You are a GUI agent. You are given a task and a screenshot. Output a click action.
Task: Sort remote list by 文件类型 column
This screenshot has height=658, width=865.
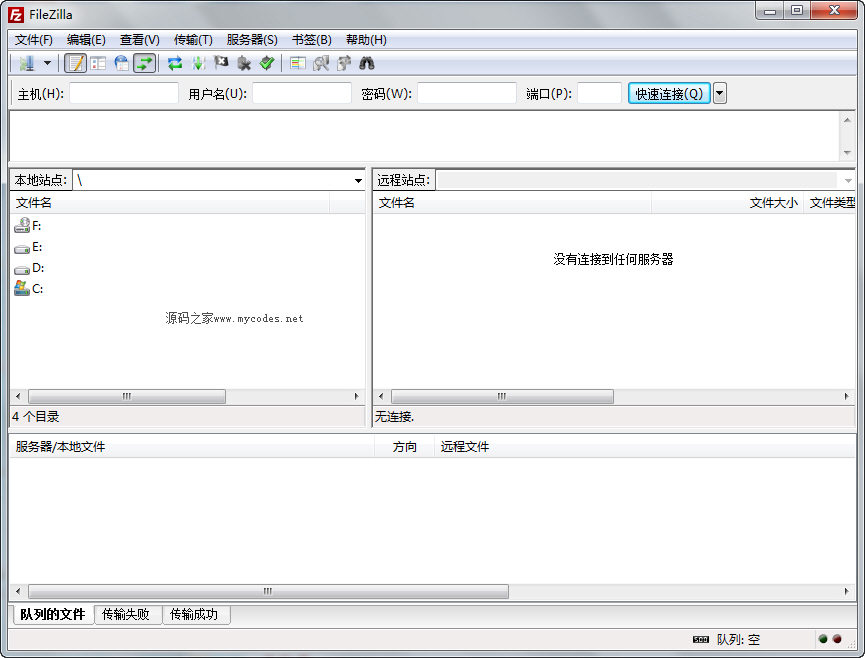tap(830, 203)
